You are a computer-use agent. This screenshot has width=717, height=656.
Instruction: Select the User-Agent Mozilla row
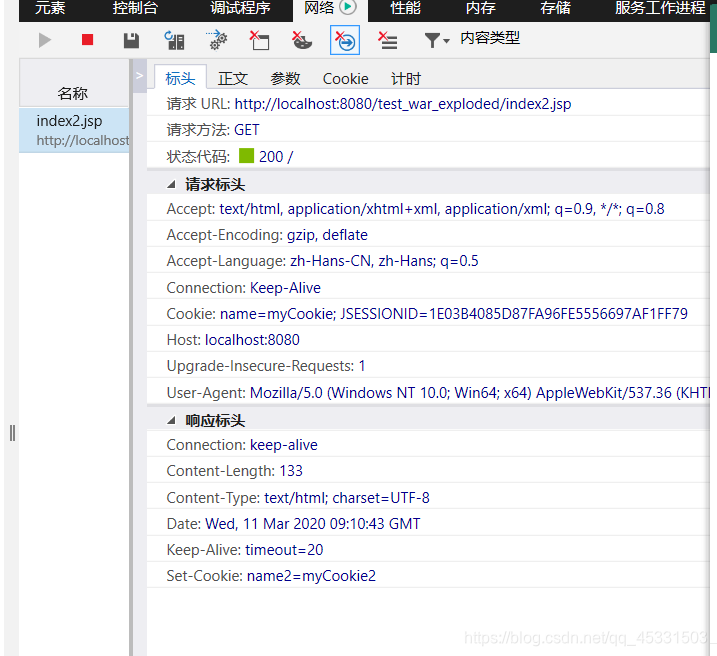pos(428,392)
